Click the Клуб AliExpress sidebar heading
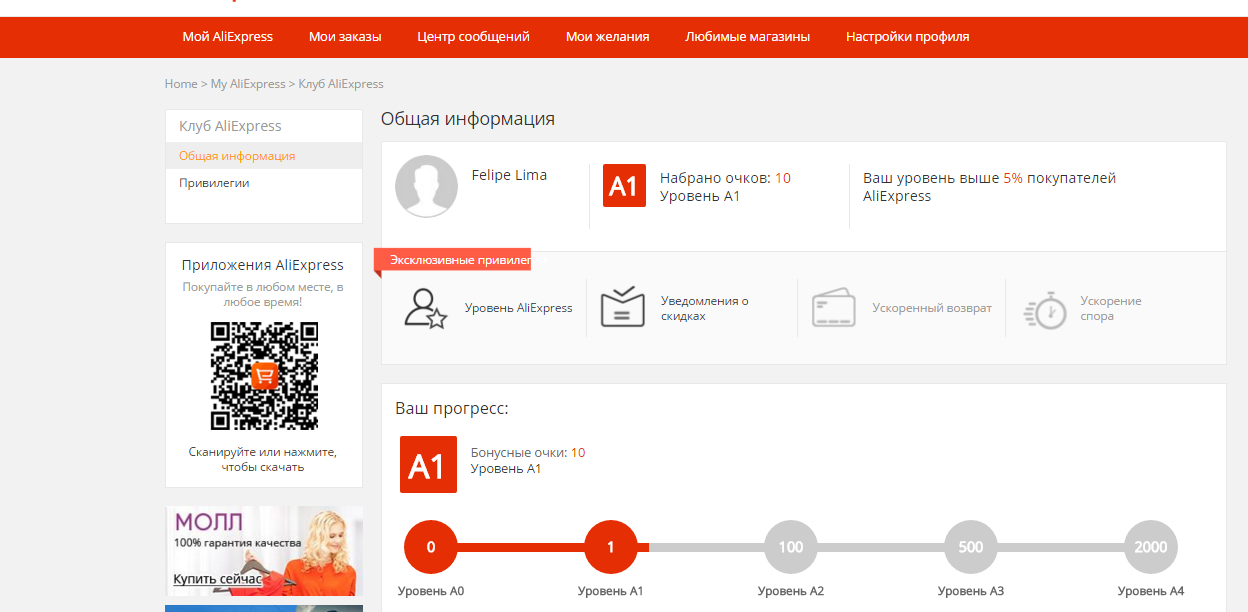This screenshot has width=1248, height=612. [230, 126]
